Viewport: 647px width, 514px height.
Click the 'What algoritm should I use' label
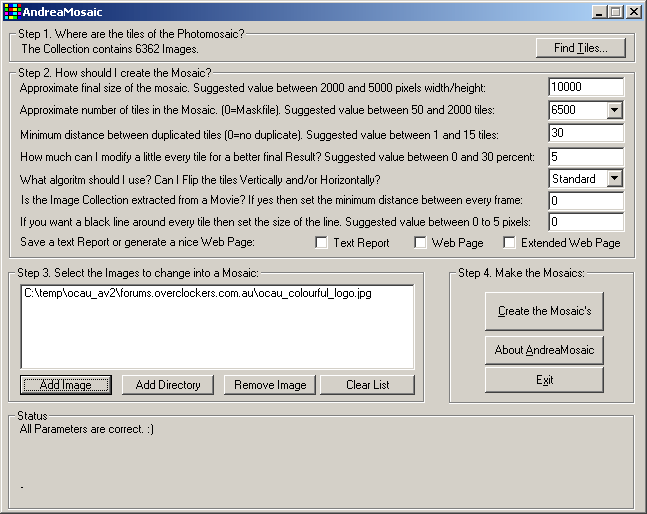[x=200, y=180]
